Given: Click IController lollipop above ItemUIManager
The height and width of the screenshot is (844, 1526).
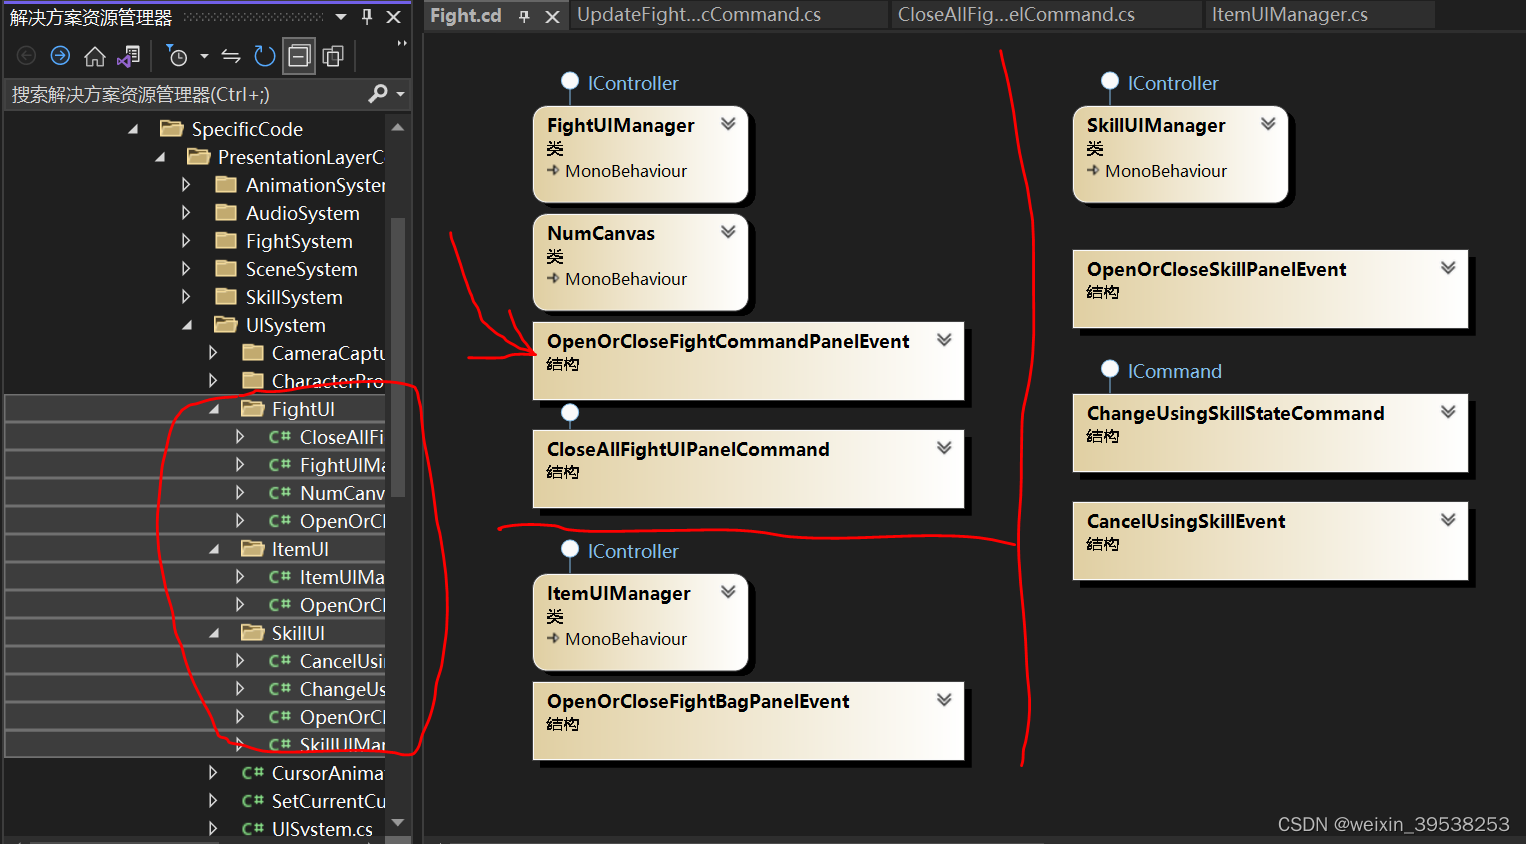Looking at the screenshot, I should pos(570,549).
